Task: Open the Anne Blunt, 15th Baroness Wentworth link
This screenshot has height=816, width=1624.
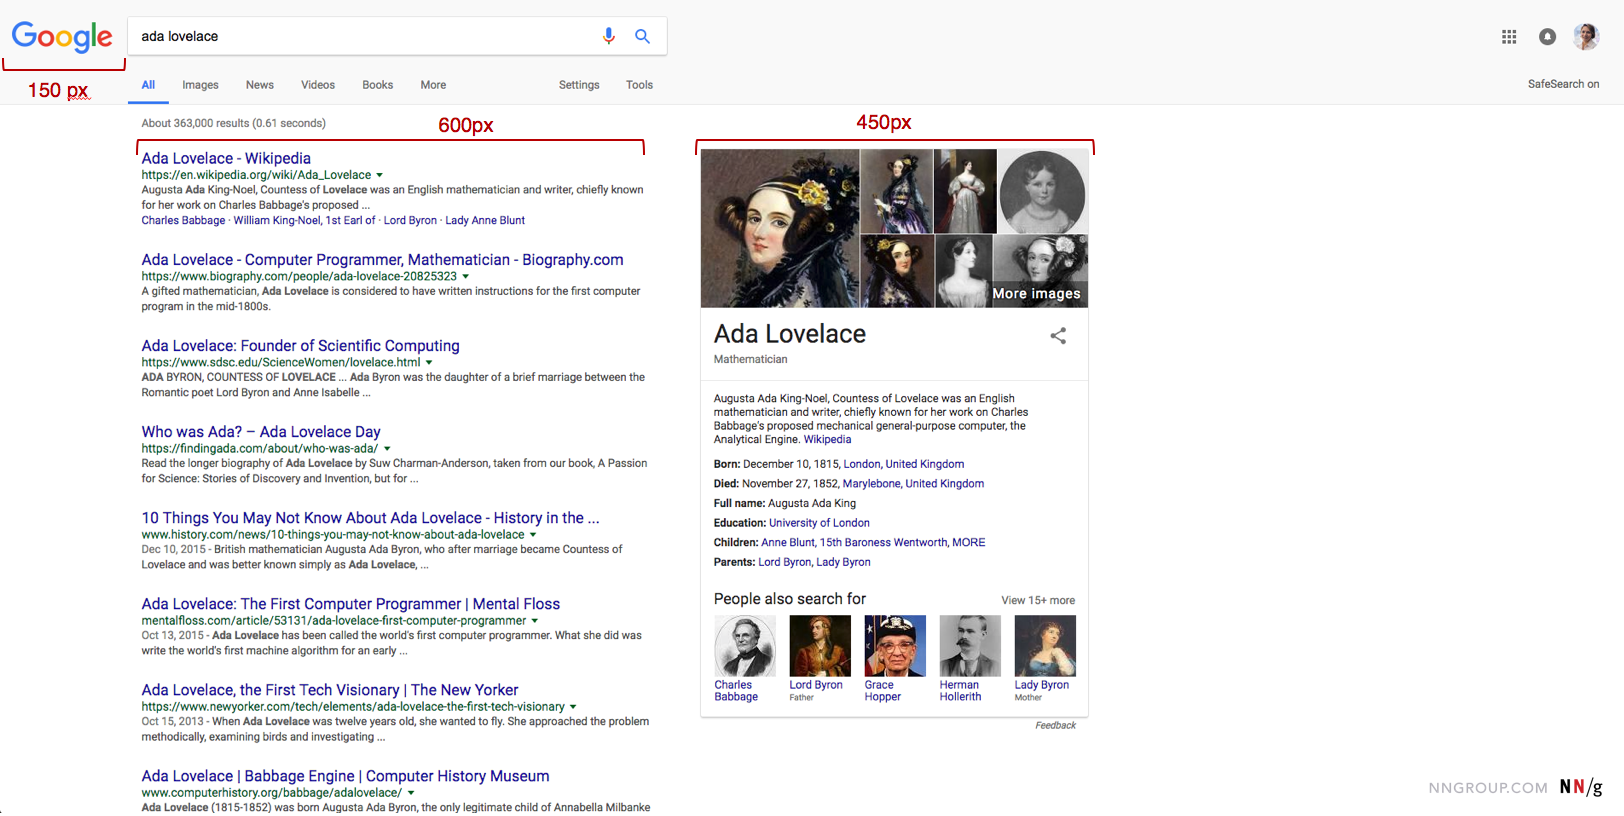Action: 854,543
